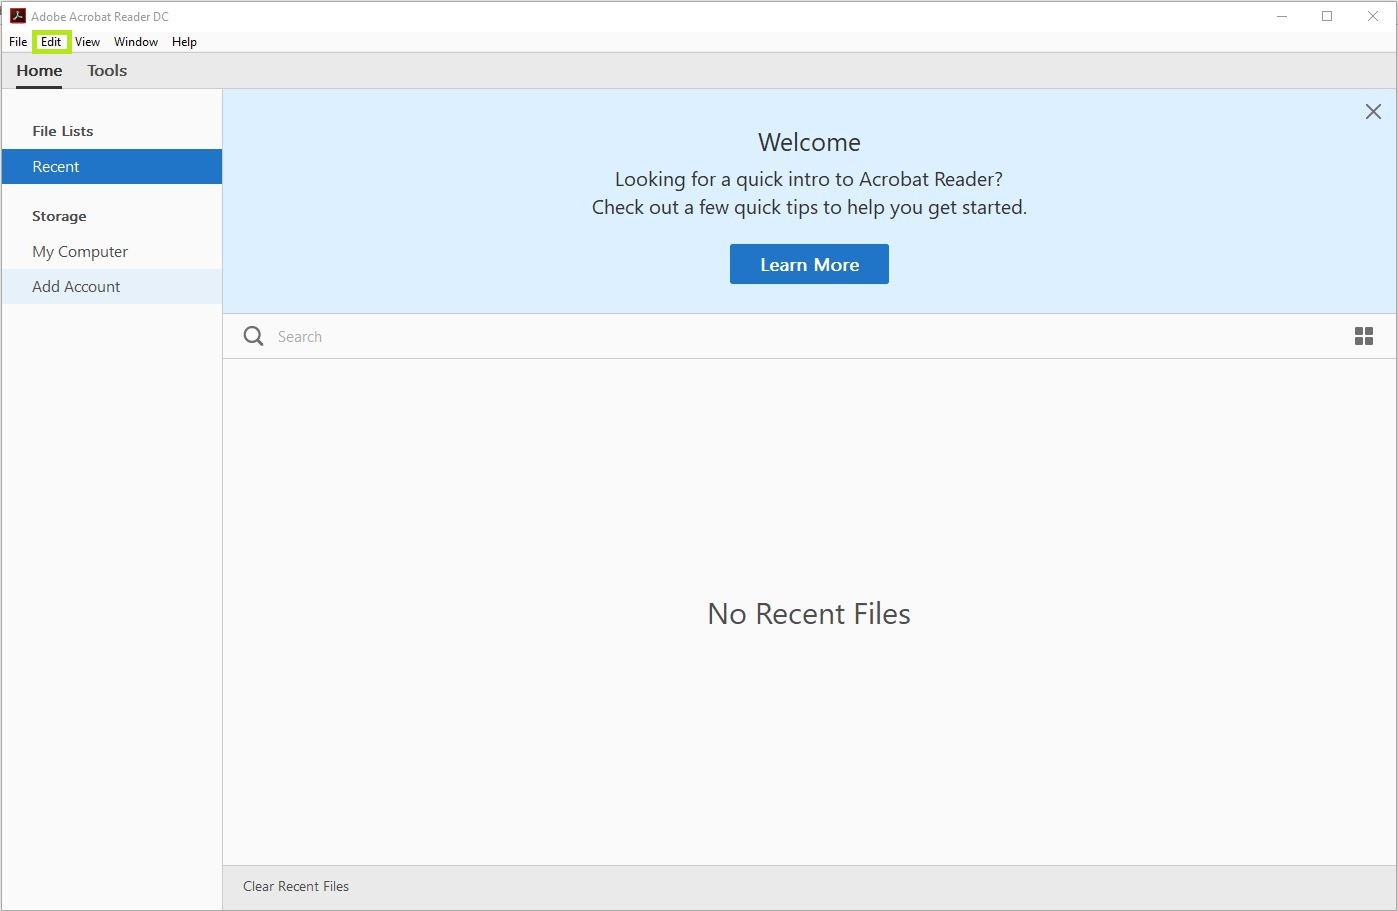This screenshot has width=1398, height=911.
Task: Click the No Recent Files text
Action: [809, 614]
